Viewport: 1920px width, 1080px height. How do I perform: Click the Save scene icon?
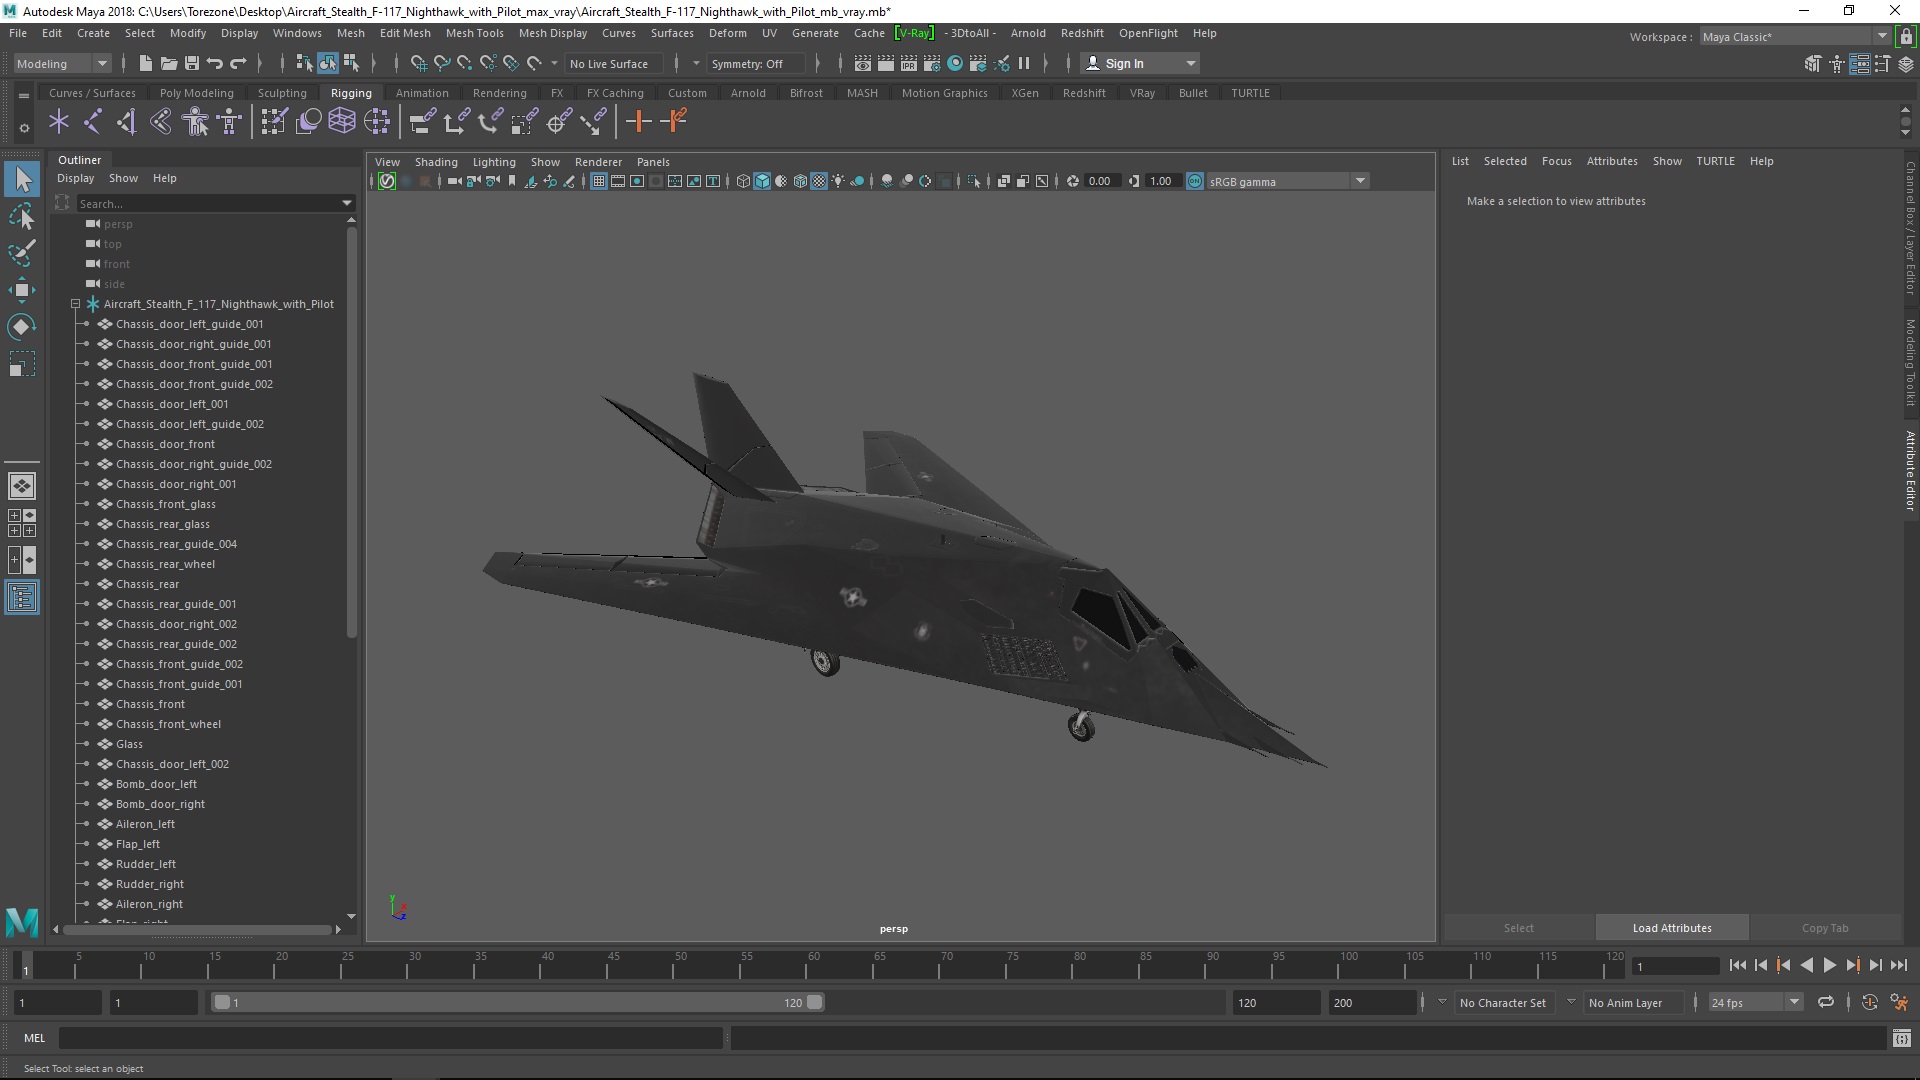192,63
